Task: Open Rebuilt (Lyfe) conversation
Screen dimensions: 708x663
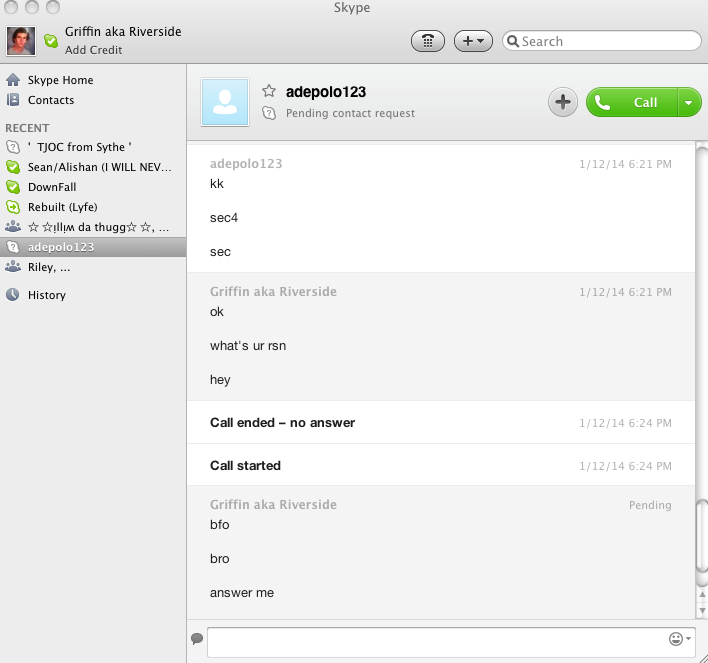Action: (93, 207)
